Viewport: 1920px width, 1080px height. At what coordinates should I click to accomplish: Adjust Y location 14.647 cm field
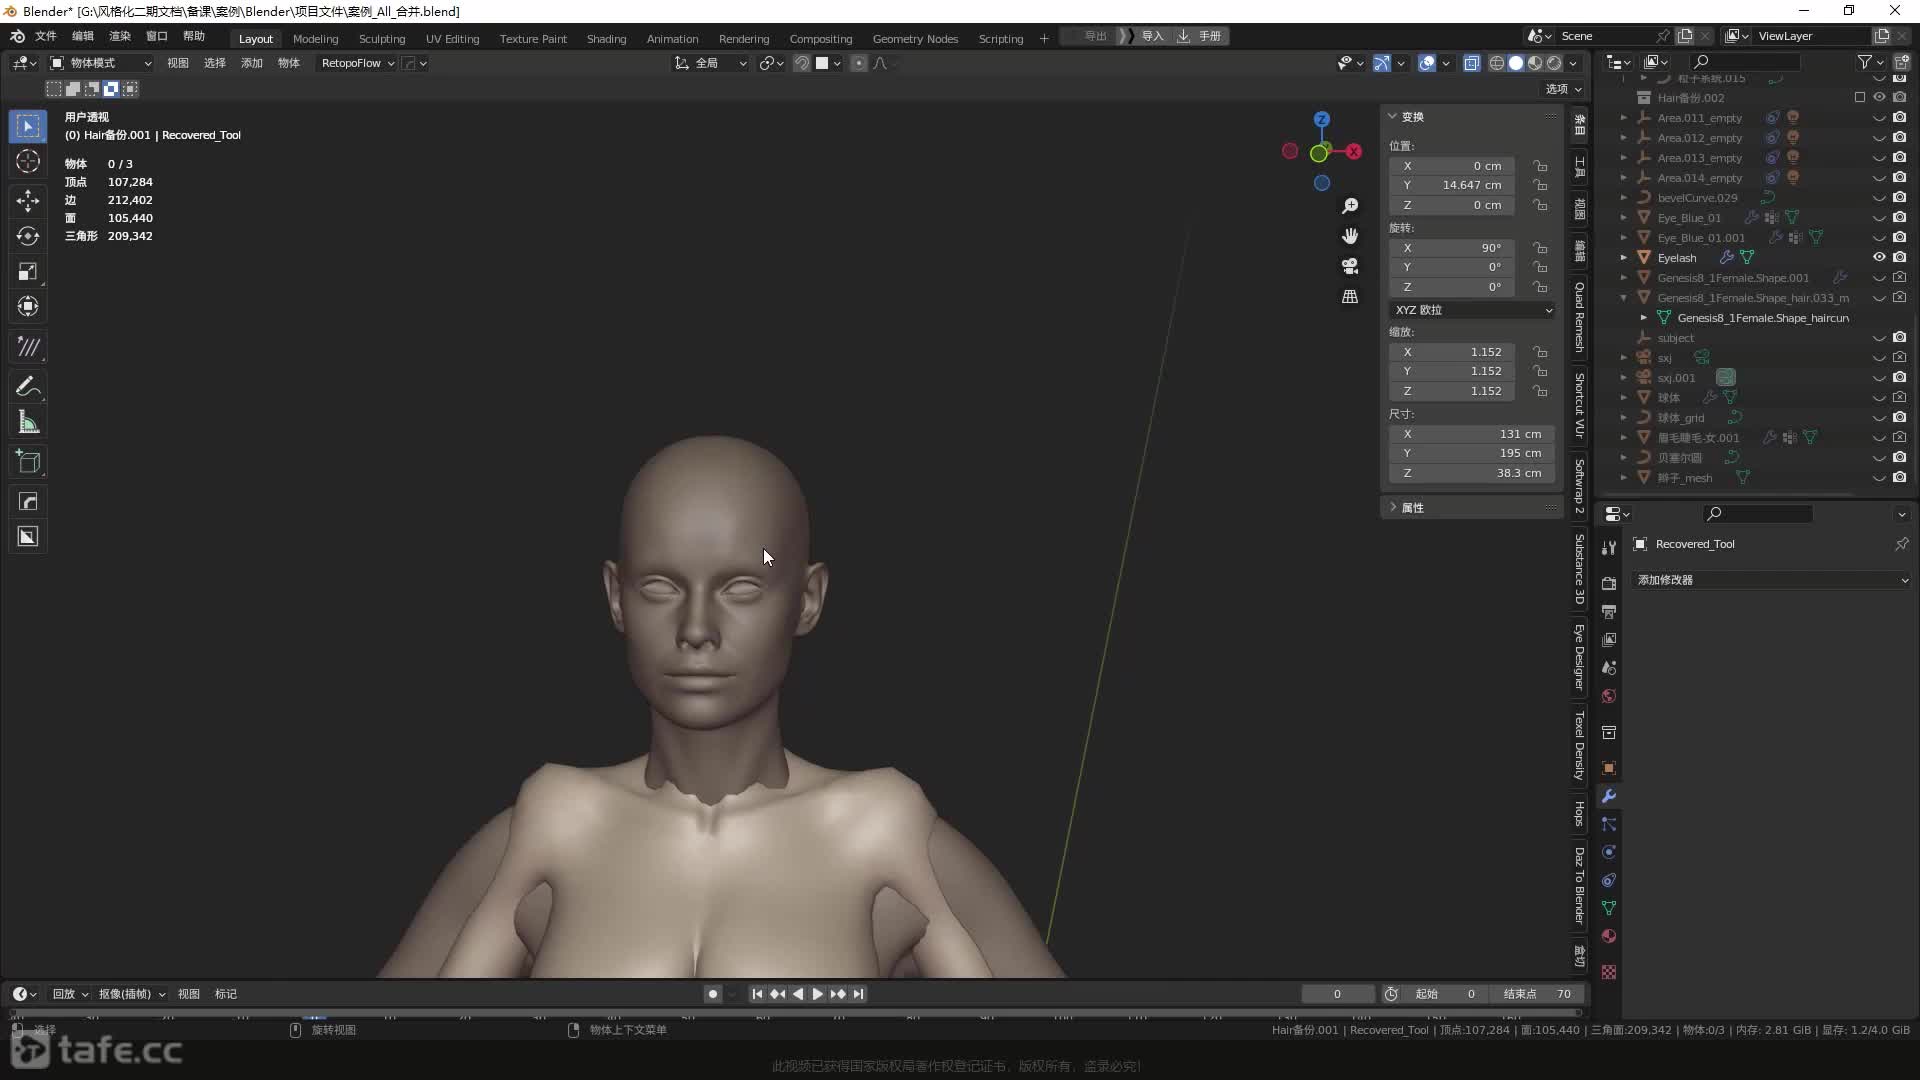click(x=1452, y=185)
